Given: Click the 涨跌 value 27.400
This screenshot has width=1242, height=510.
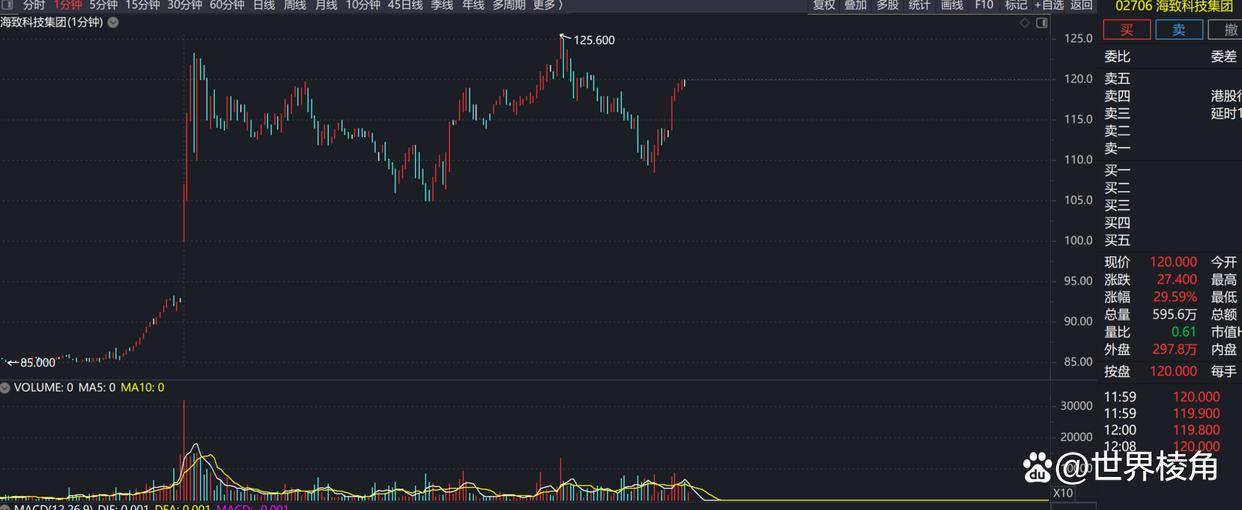Looking at the screenshot, I should click(x=1177, y=280).
